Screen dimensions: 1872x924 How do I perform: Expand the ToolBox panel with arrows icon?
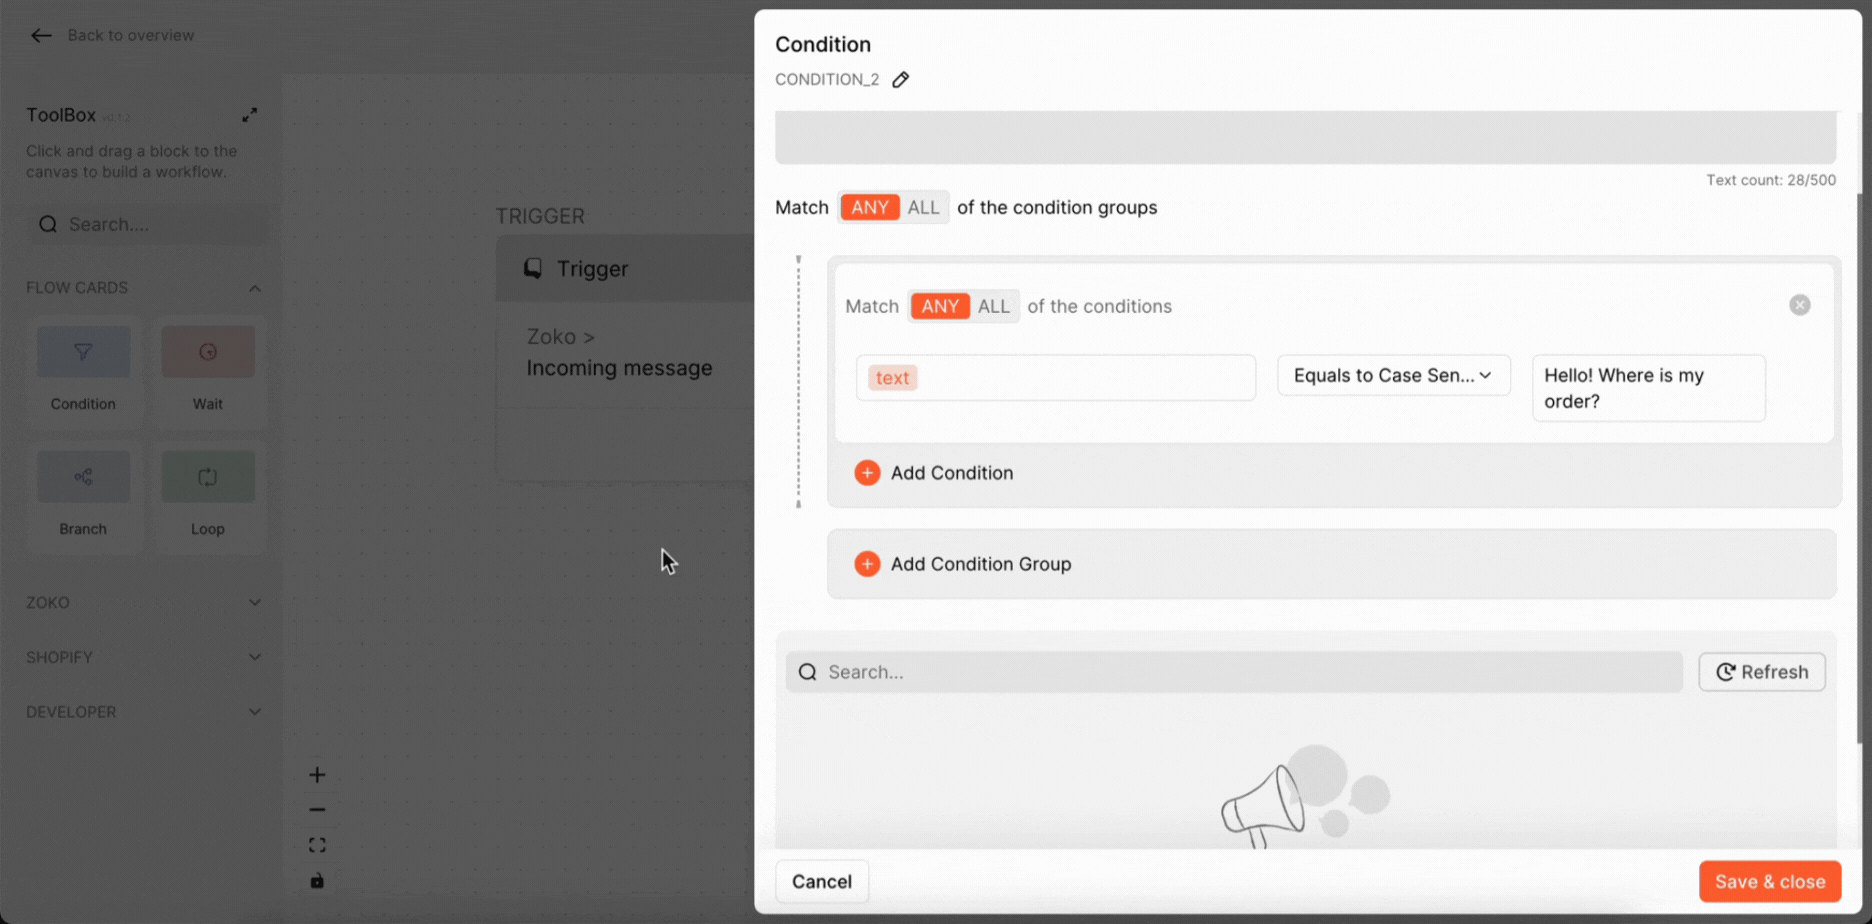point(250,115)
